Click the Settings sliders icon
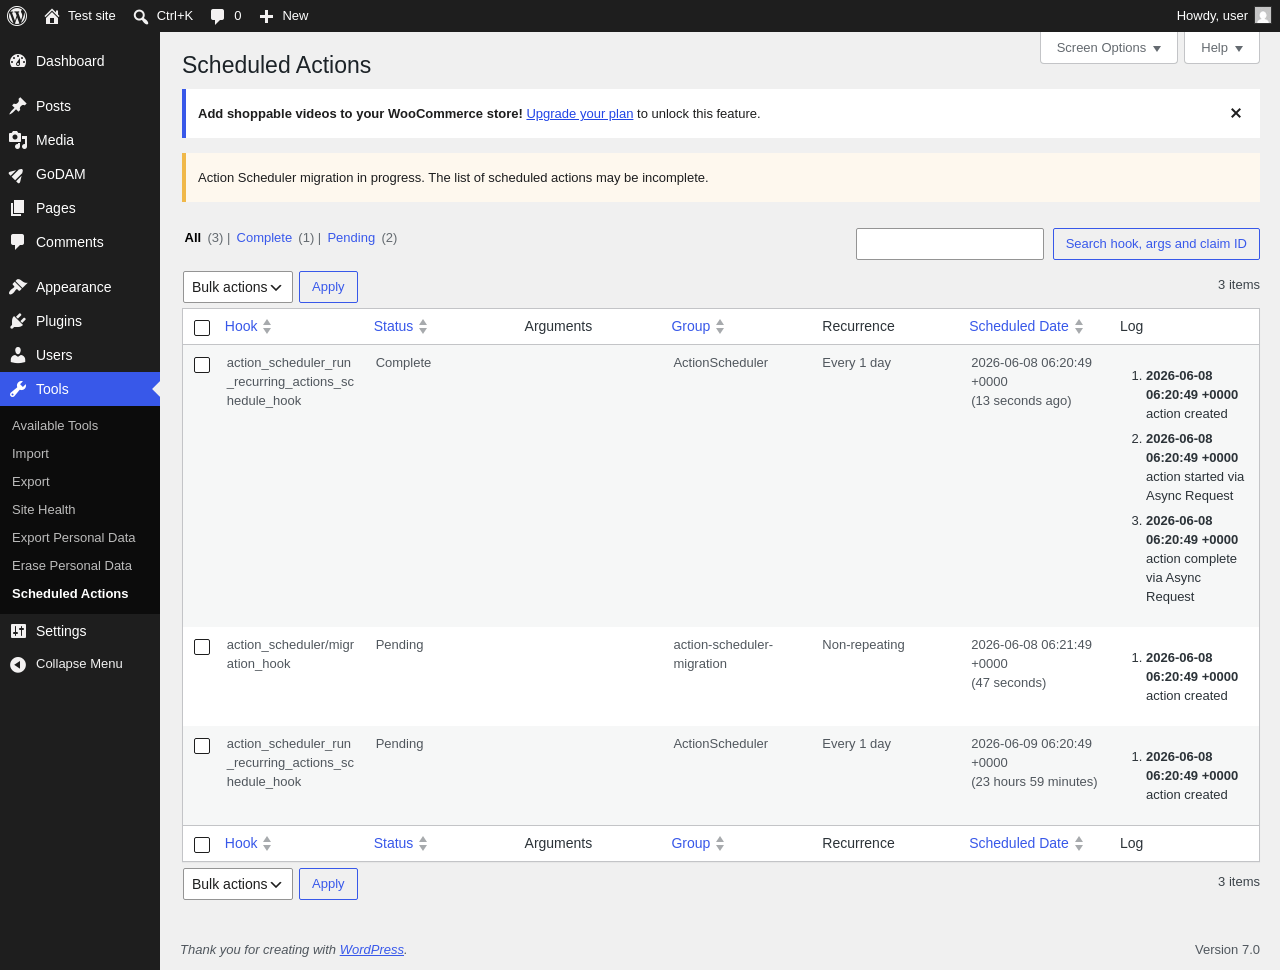This screenshot has height=970, width=1280. (18, 631)
